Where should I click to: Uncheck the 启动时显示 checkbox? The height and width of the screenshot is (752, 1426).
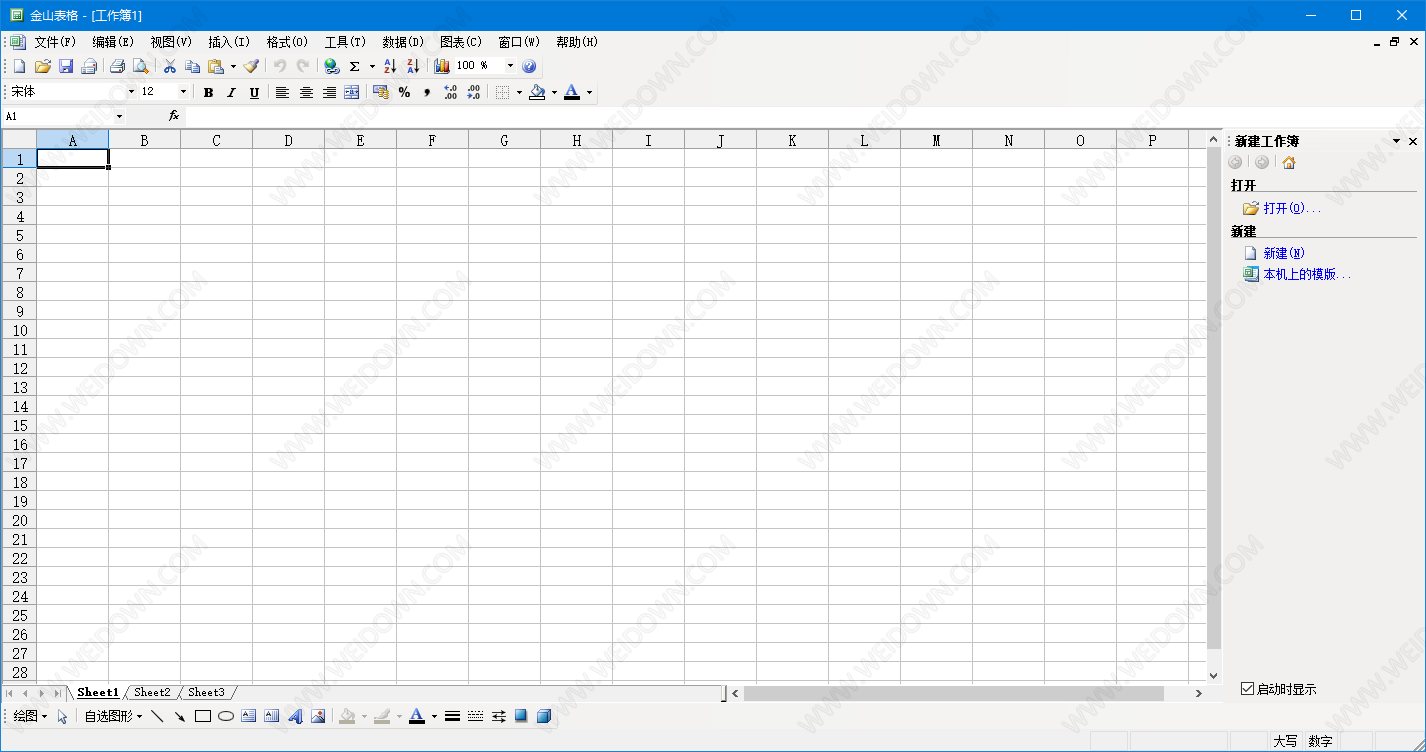(x=1247, y=688)
